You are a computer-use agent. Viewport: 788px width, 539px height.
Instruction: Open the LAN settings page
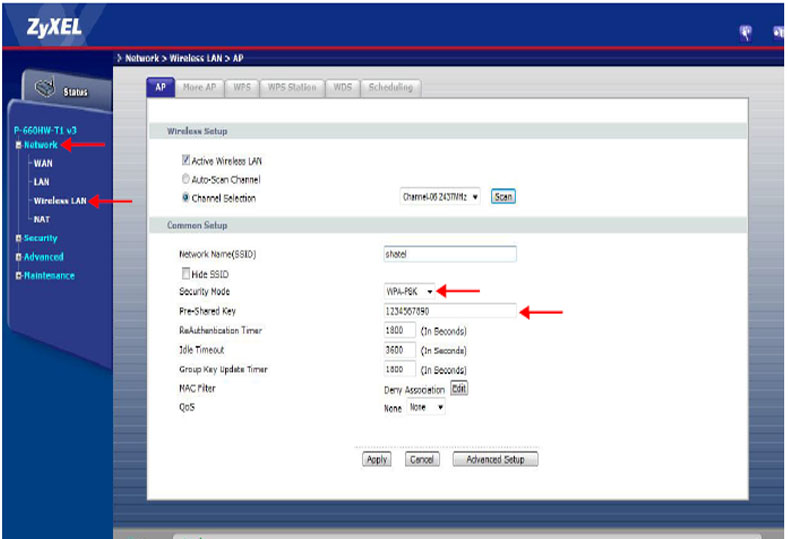pyautogui.click(x=41, y=182)
